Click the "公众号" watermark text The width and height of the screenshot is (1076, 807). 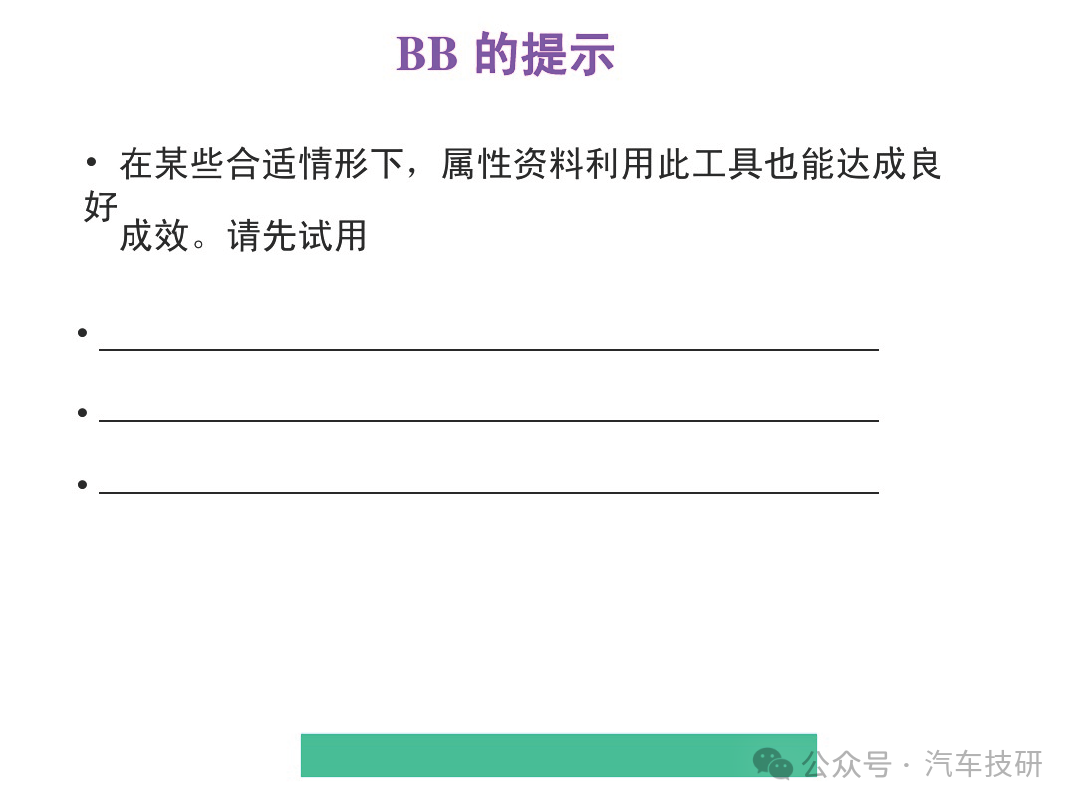pos(847,764)
